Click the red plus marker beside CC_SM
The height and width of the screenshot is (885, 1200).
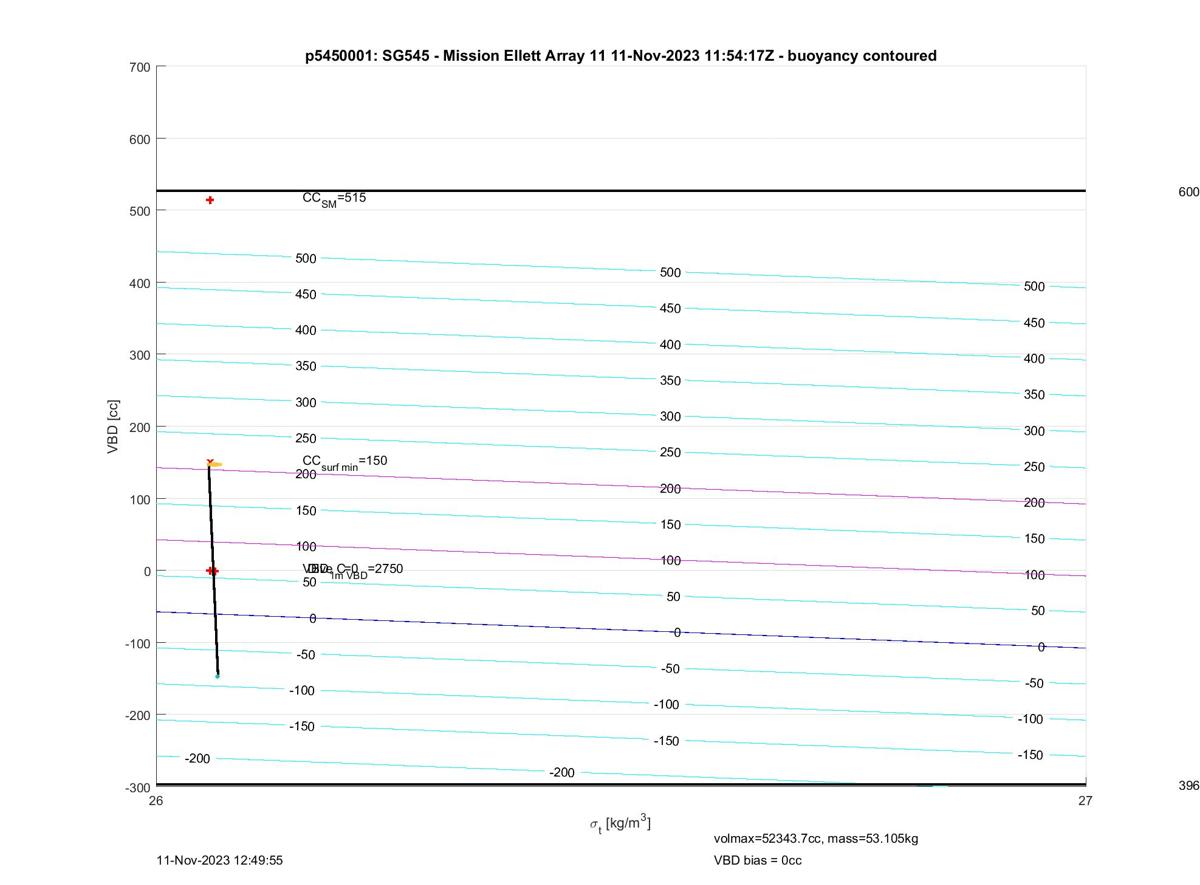pyautogui.click(x=210, y=200)
